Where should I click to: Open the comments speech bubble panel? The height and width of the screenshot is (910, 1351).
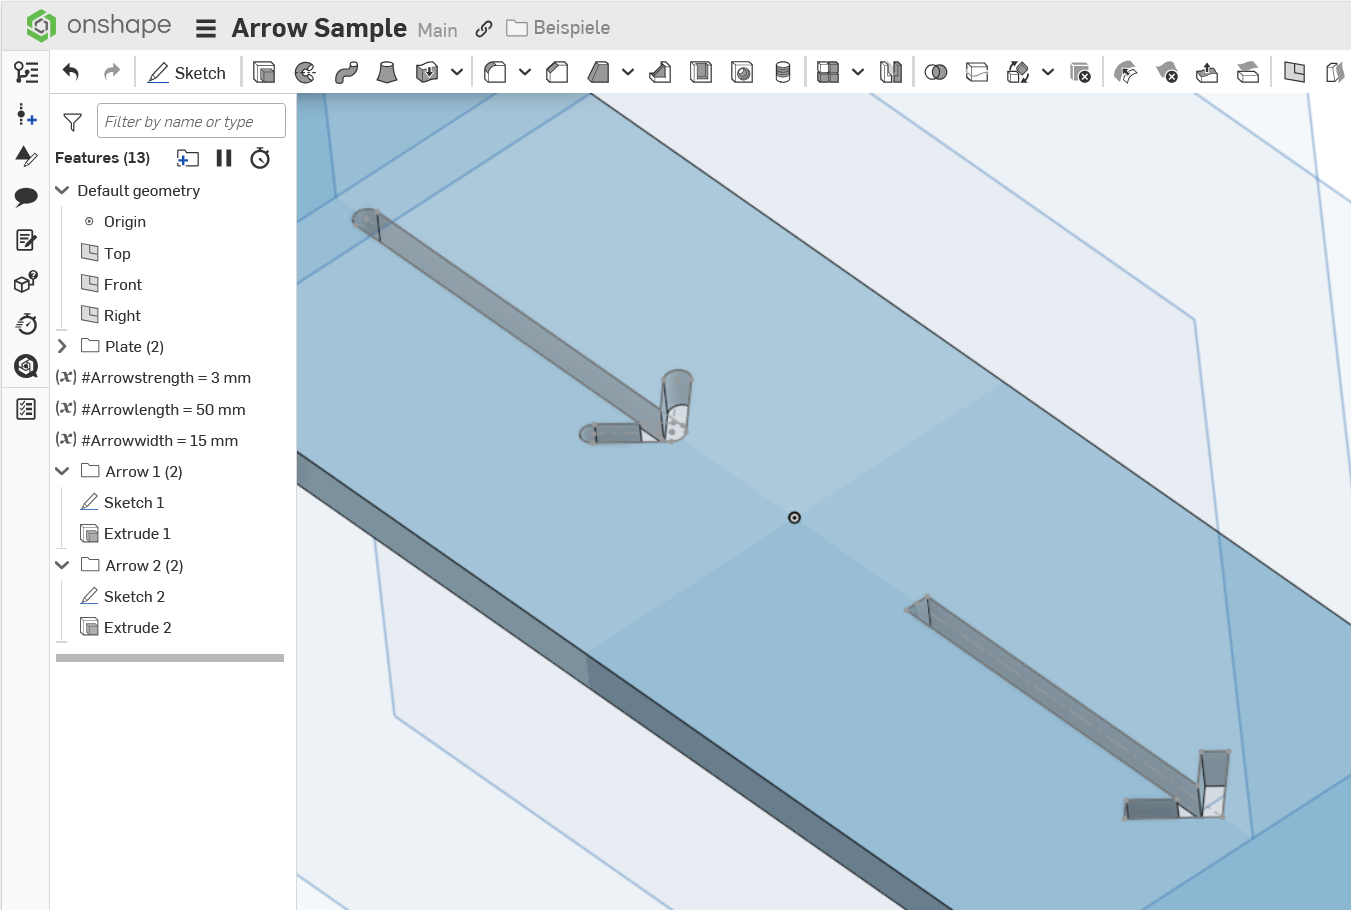(26, 197)
